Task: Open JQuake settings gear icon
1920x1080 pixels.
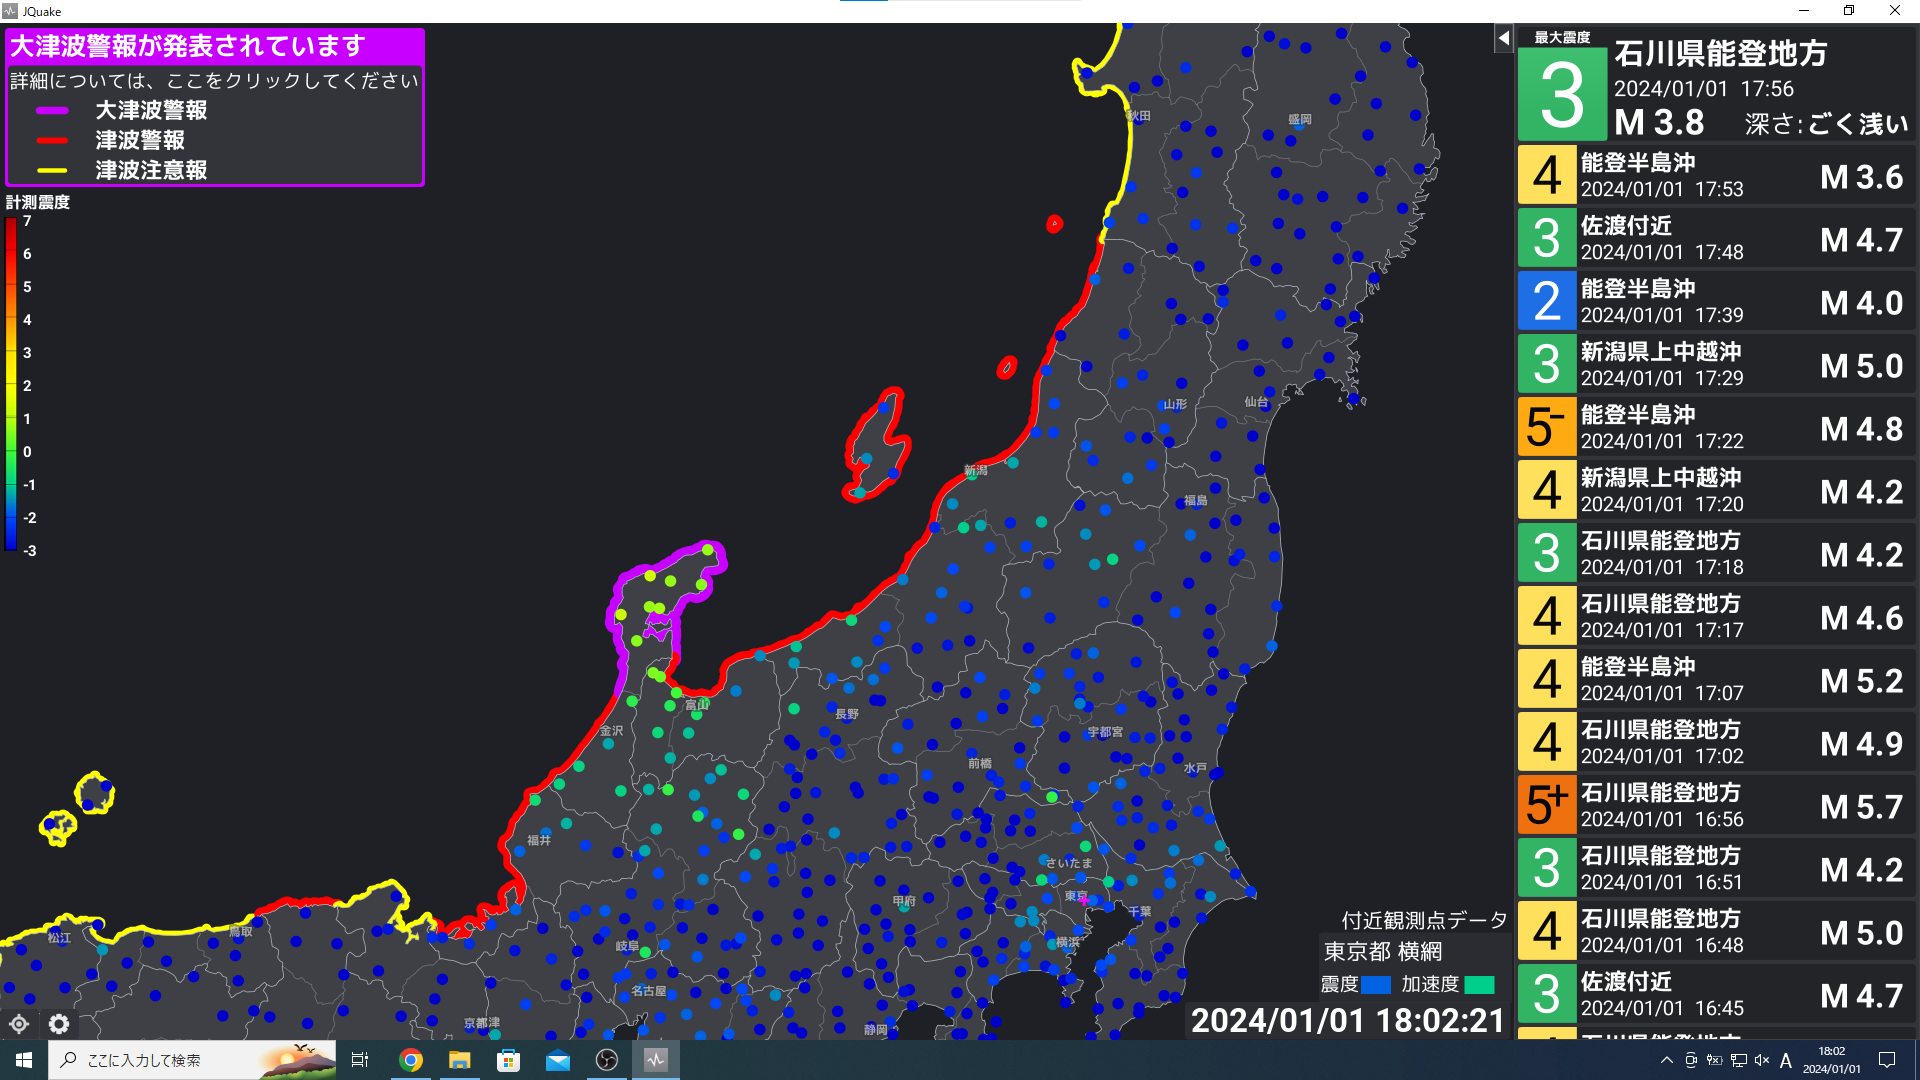Action: [59, 1024]
